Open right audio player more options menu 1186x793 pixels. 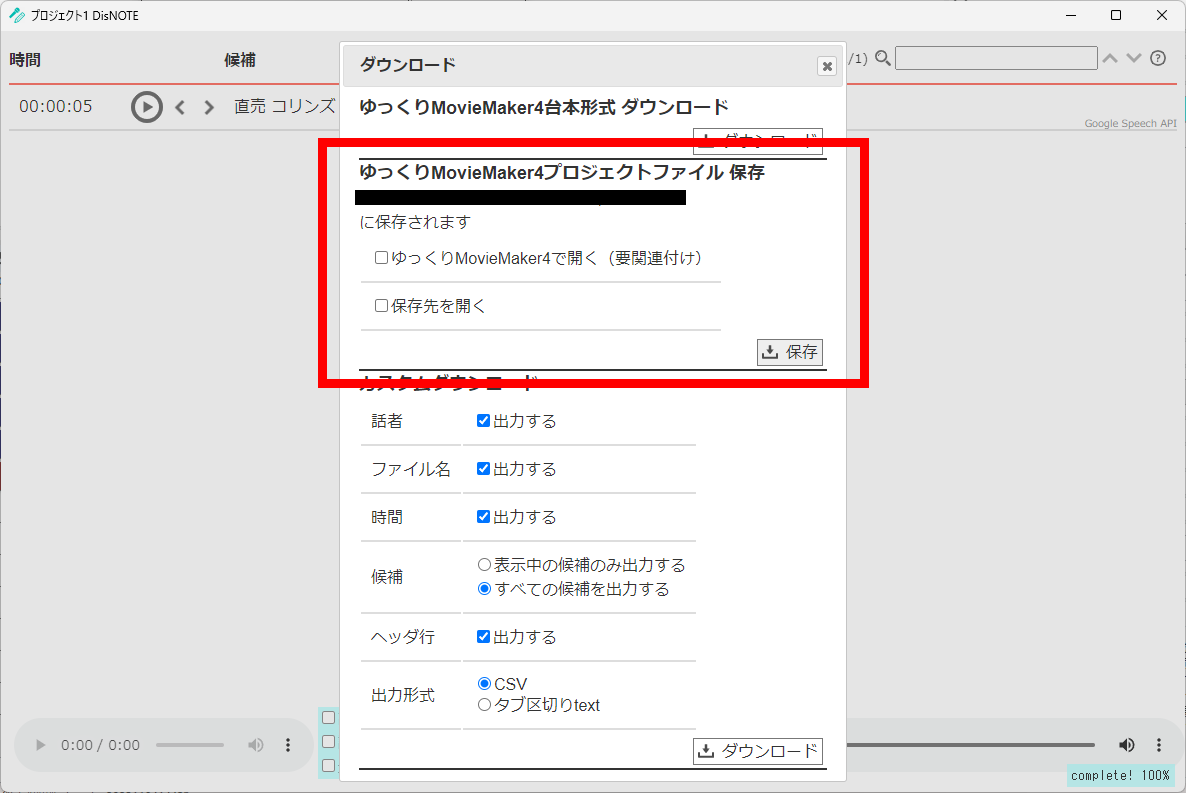pos(1158,745)
